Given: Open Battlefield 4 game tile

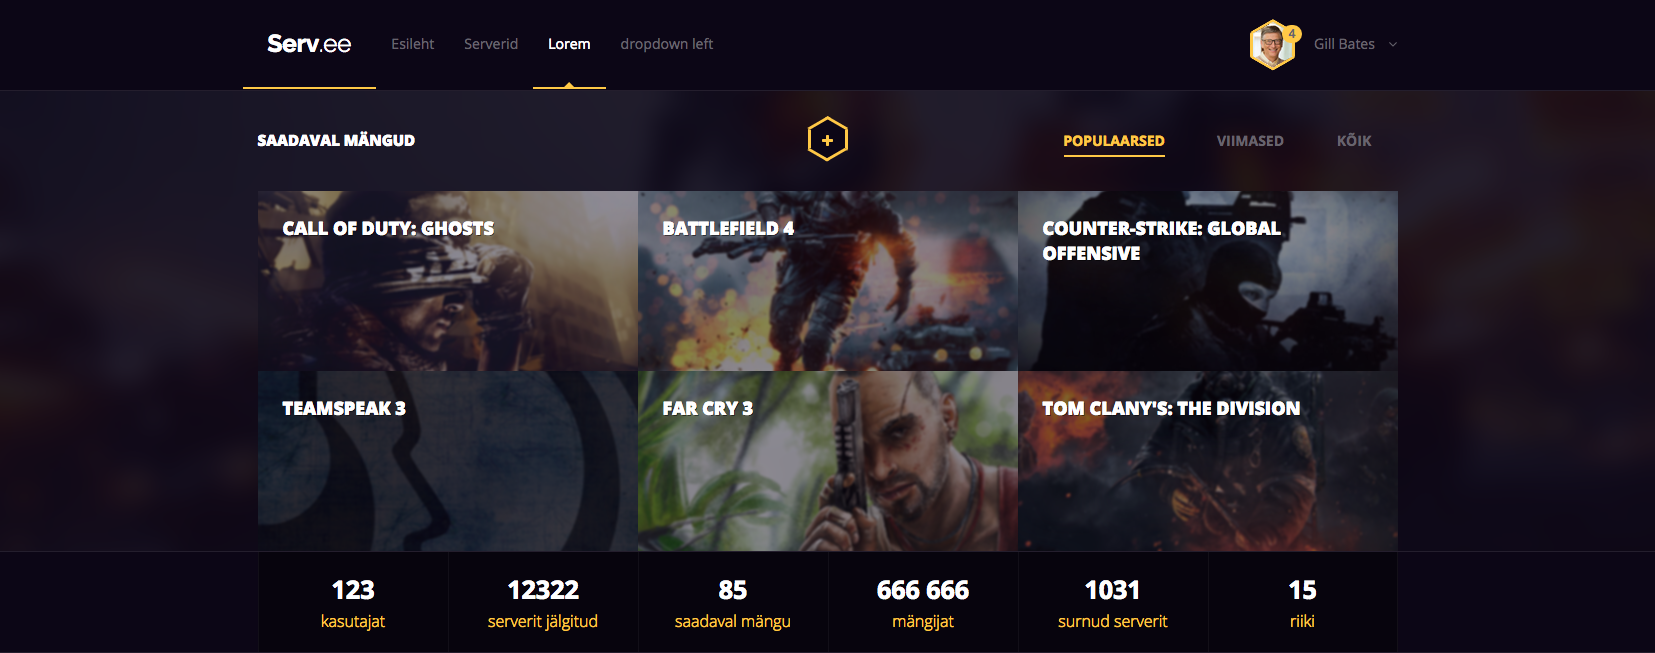Looking at the screenshot, I should [x=828, y=281].
